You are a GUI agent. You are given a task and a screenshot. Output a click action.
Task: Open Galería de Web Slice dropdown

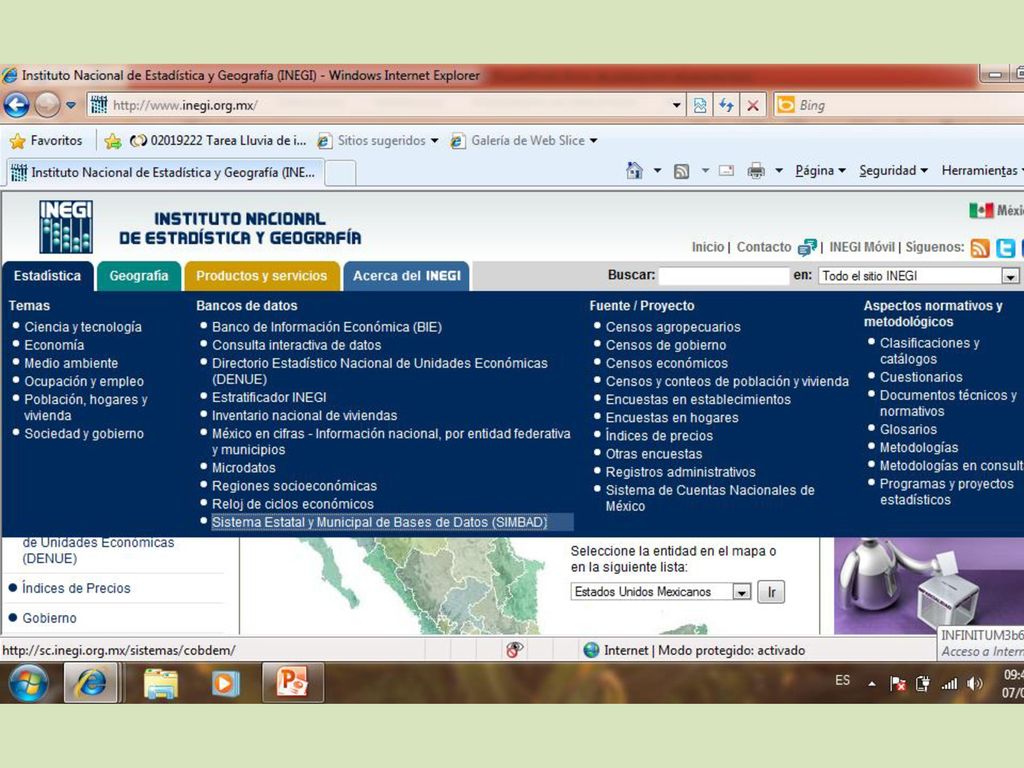524,140
